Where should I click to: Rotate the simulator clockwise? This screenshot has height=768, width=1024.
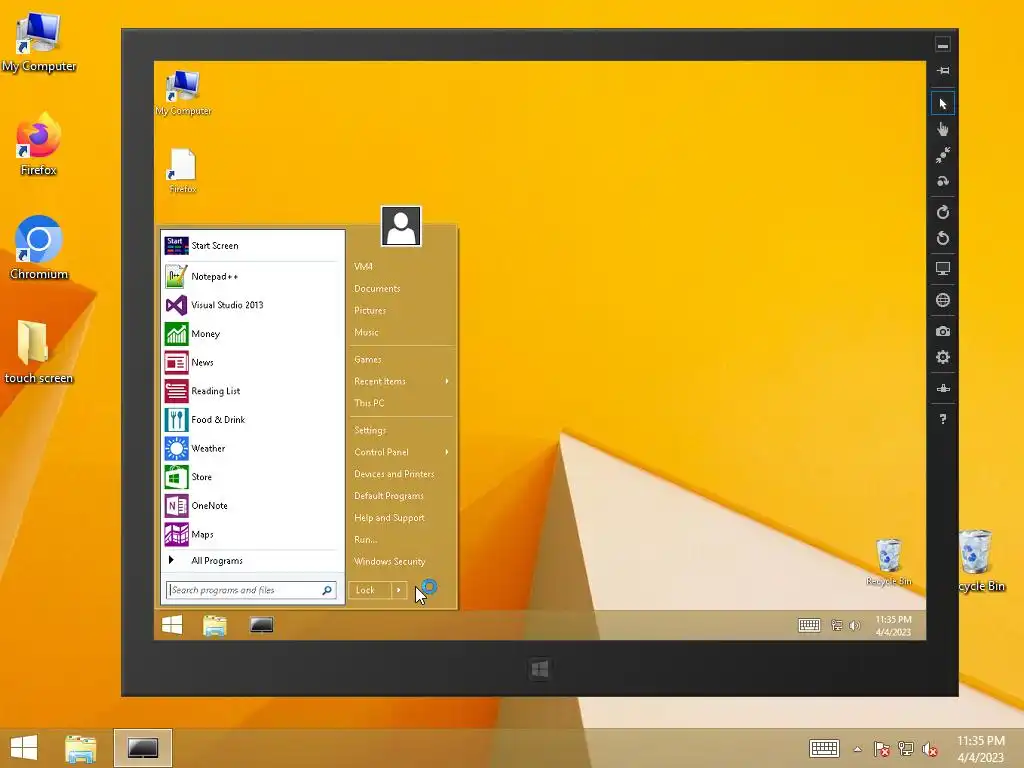tap(942, 212)
